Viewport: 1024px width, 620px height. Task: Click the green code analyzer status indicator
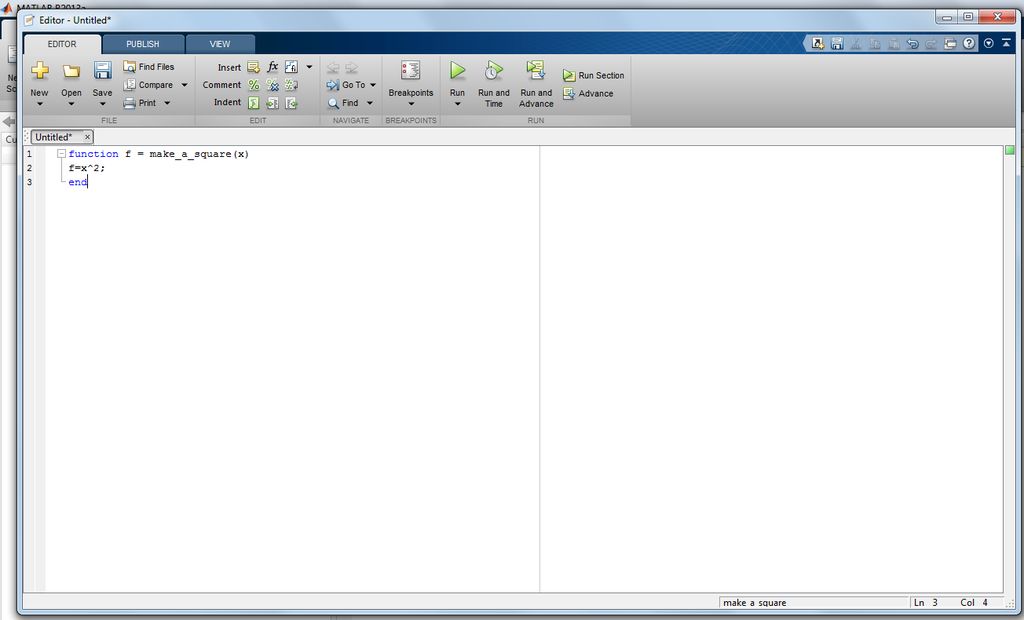[x=1010, y=150]
